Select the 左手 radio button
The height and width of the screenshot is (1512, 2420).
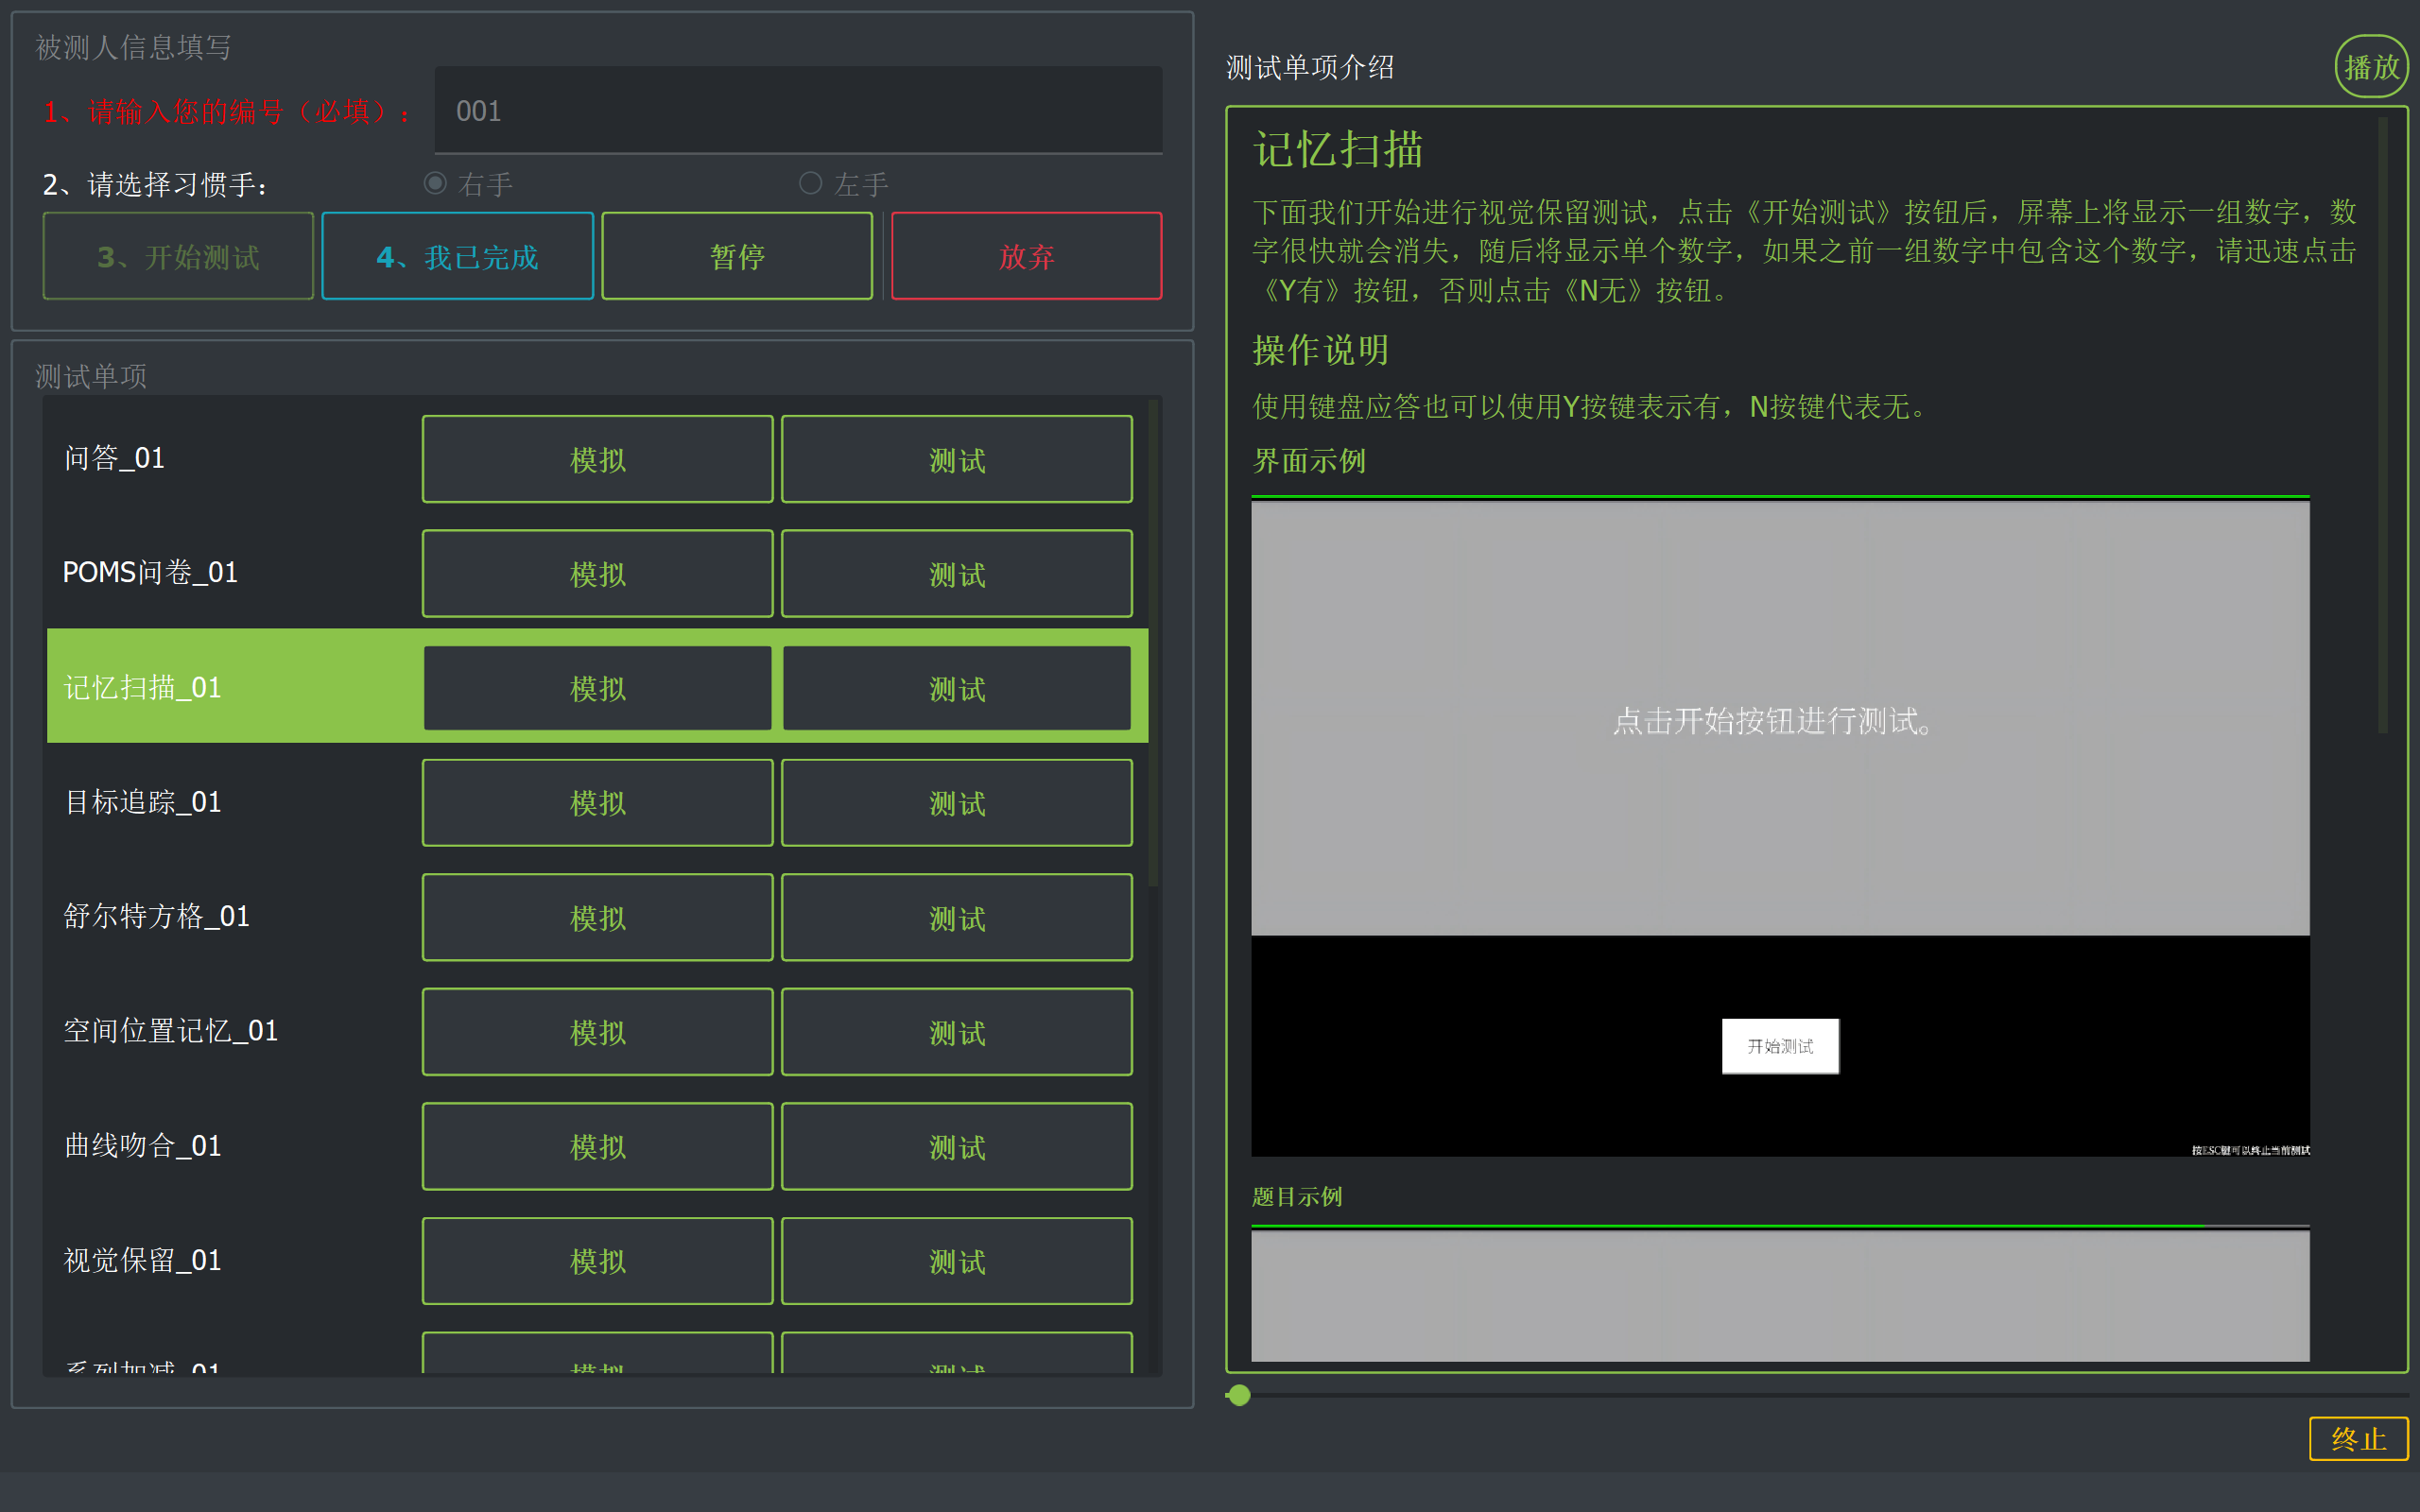coord(811,183)
